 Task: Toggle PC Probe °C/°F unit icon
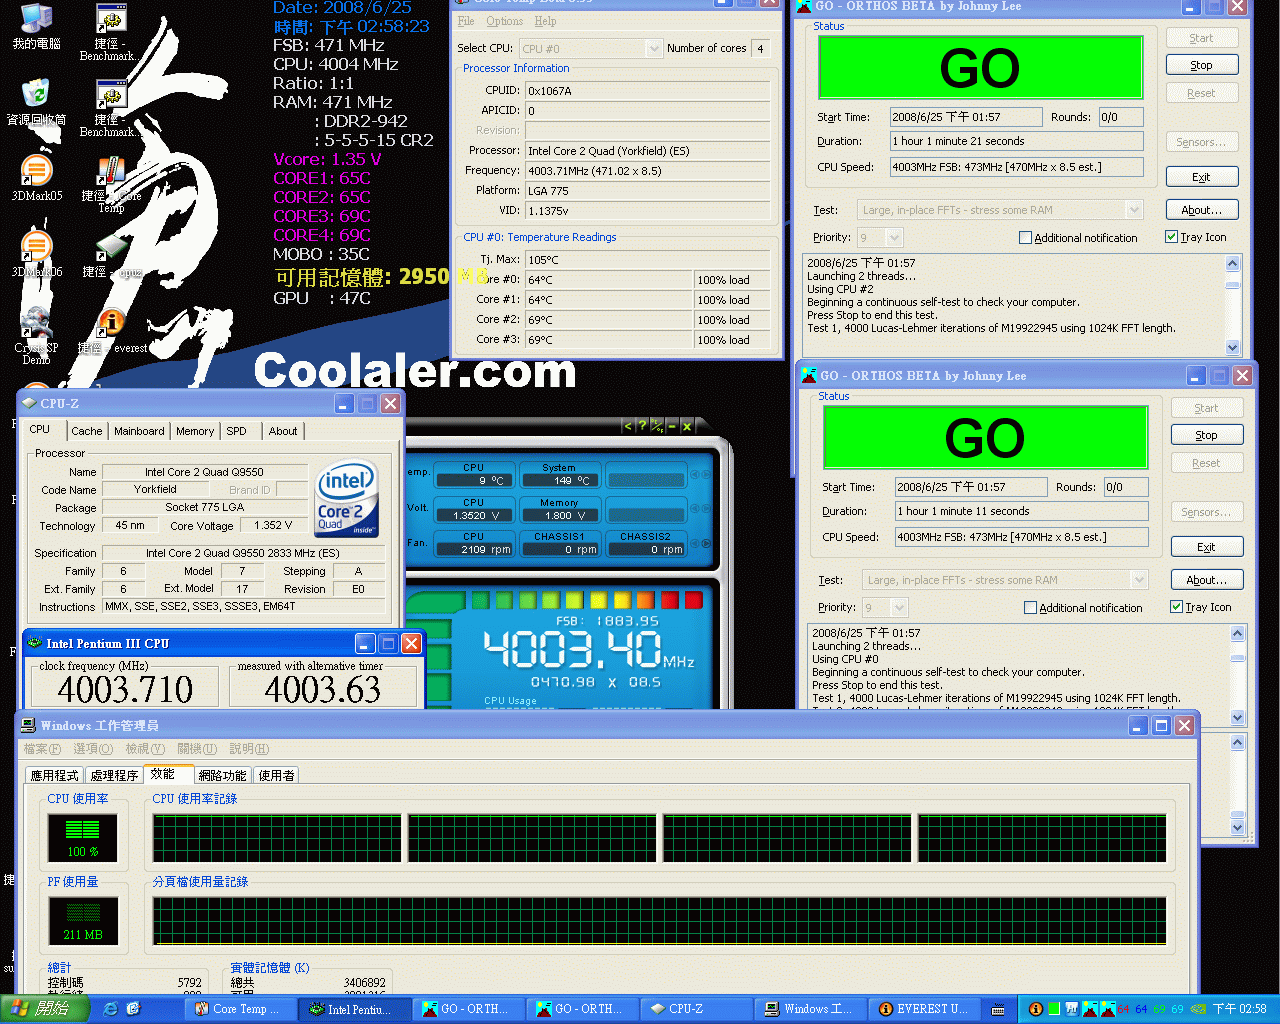[x=657, y=426]
